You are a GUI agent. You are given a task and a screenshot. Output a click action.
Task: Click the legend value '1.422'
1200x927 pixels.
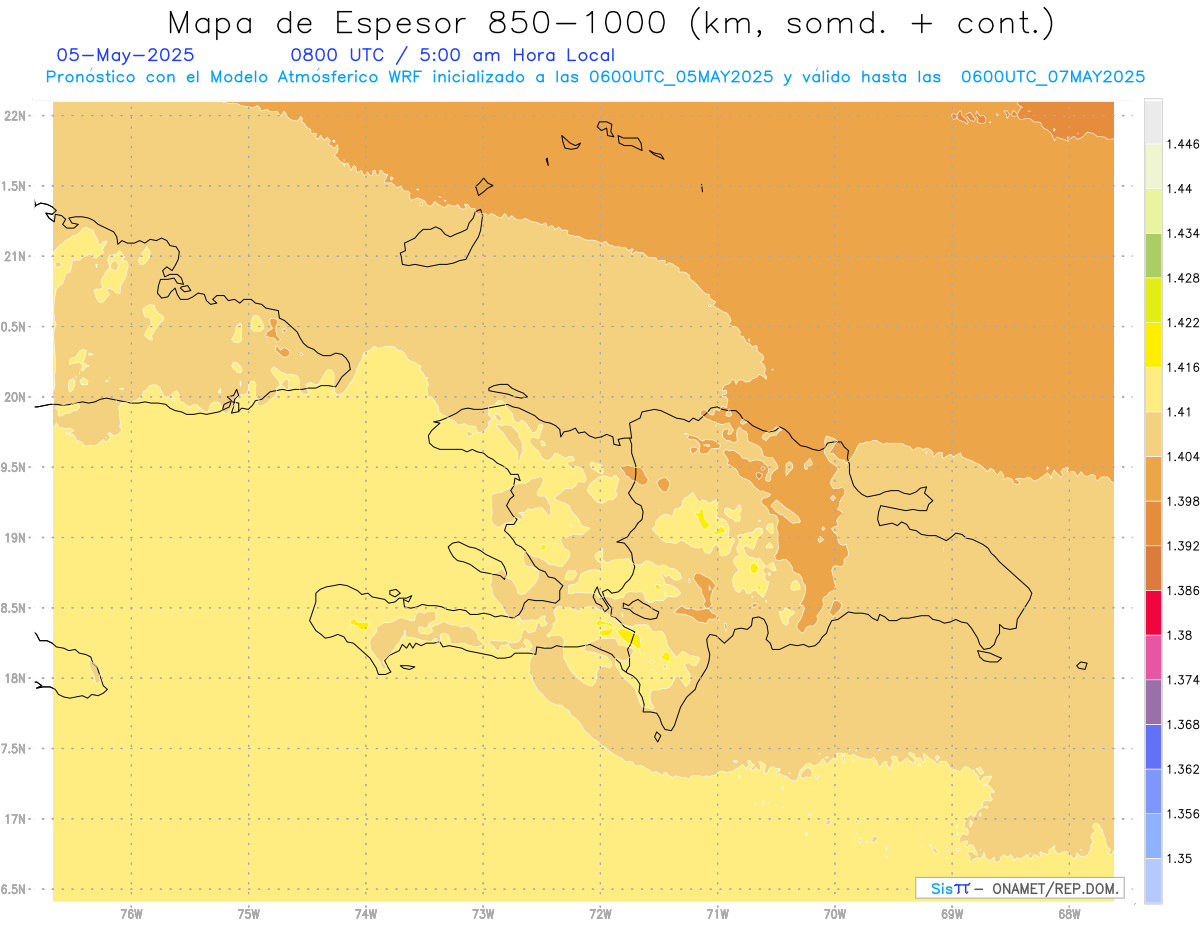[x=1182, y=323]
